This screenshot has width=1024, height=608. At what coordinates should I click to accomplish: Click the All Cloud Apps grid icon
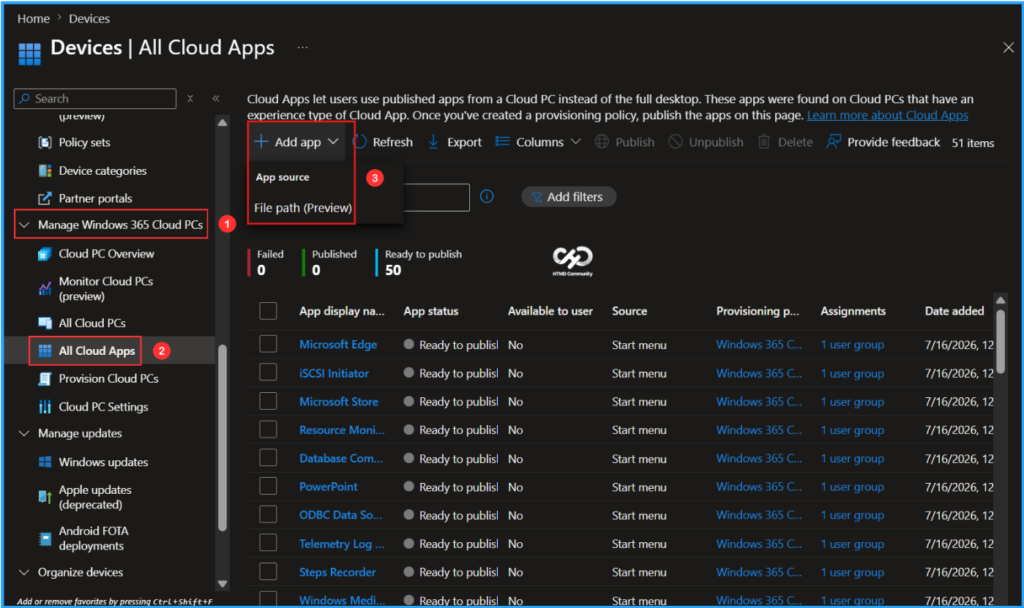pyautogui.click(x=44, y=351)
